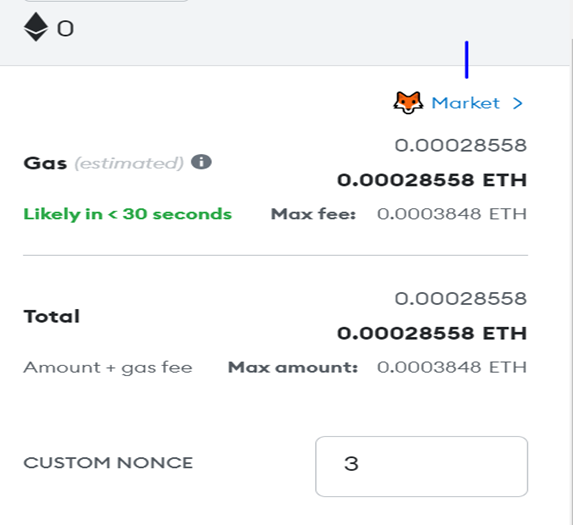This screenshot has height=525, width=573.
Task: Click the Total label
Action: pos(52,316)
